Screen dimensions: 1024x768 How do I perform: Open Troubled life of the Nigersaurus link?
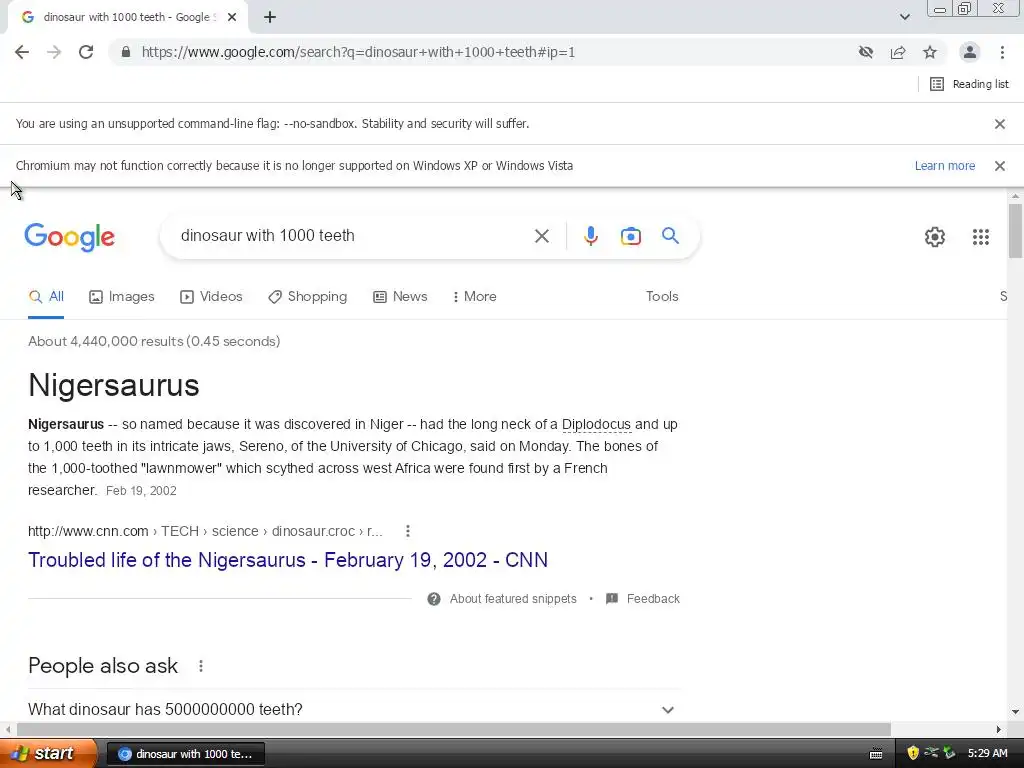[288, 560]
